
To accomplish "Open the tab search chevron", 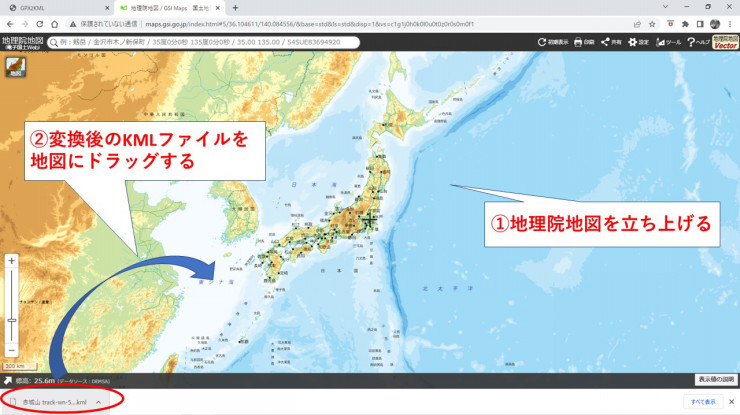I will 665,7.
